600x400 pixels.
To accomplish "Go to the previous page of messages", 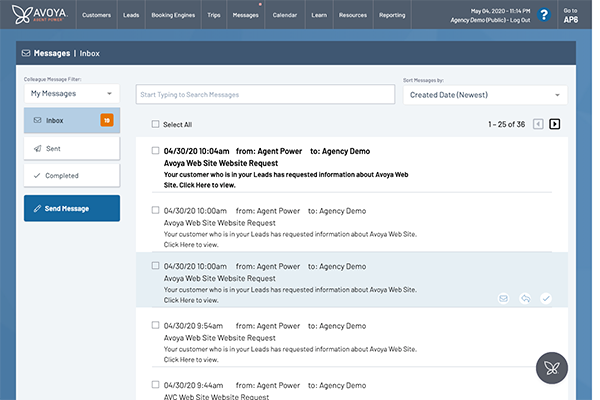I will pyautogui.click(x=538, y=124).
